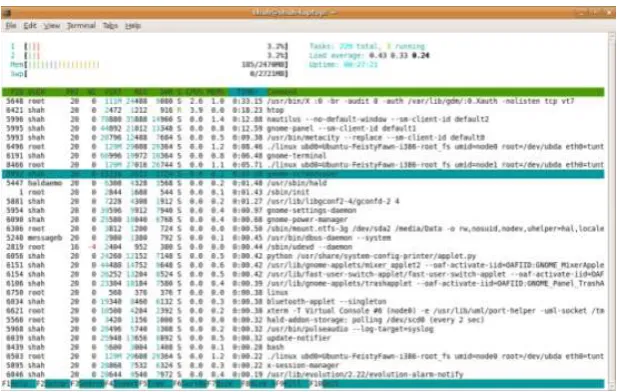Select the trashapplet process row

[x=303, y=283]
